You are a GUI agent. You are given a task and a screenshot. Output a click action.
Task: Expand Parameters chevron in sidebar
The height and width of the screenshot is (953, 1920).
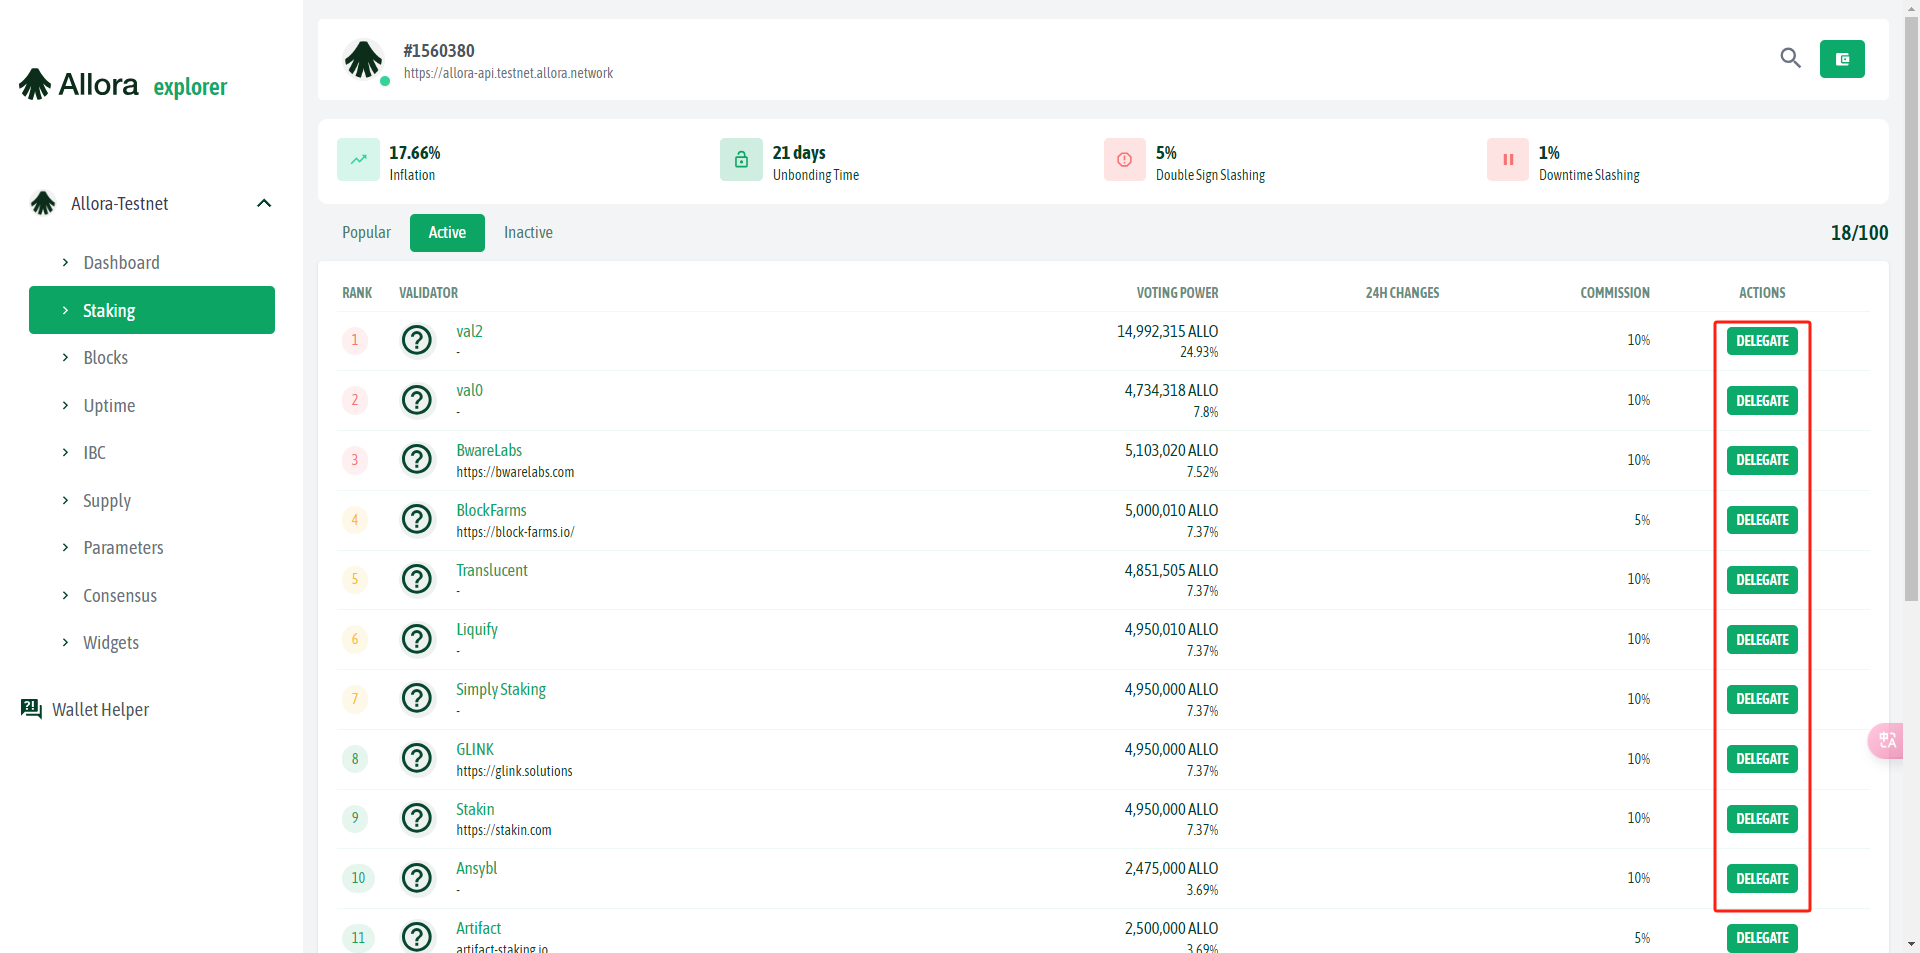[x=65, y=547]
